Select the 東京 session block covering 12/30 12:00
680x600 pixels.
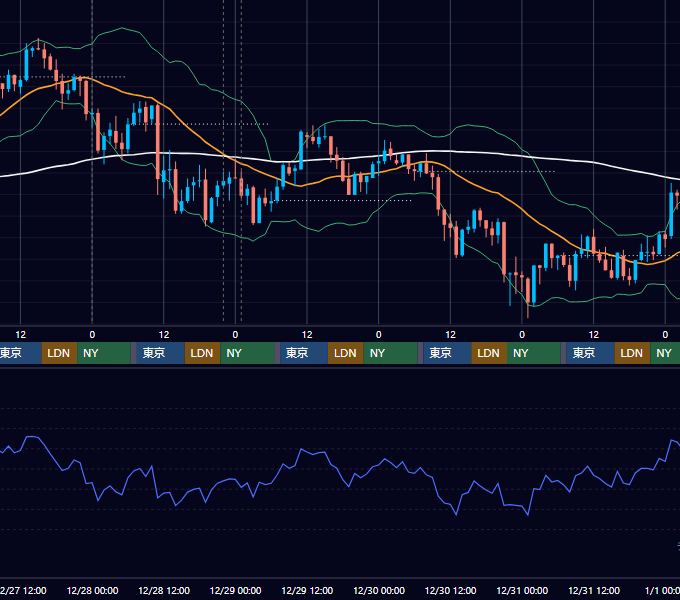pos(447,353)
